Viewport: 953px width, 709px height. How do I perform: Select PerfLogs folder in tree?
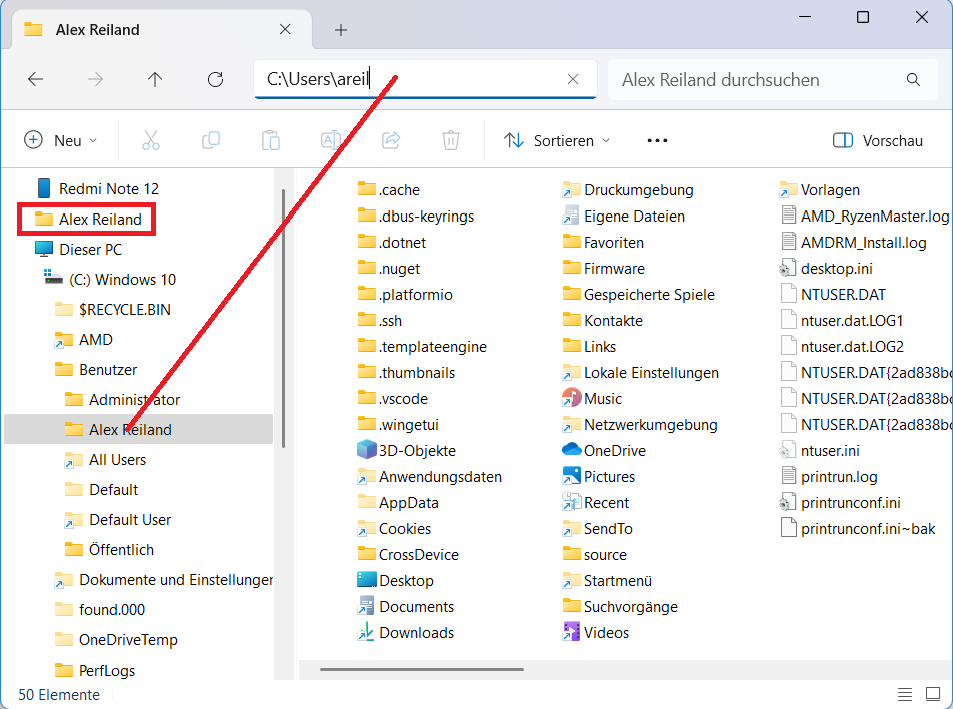pos(95,670)
